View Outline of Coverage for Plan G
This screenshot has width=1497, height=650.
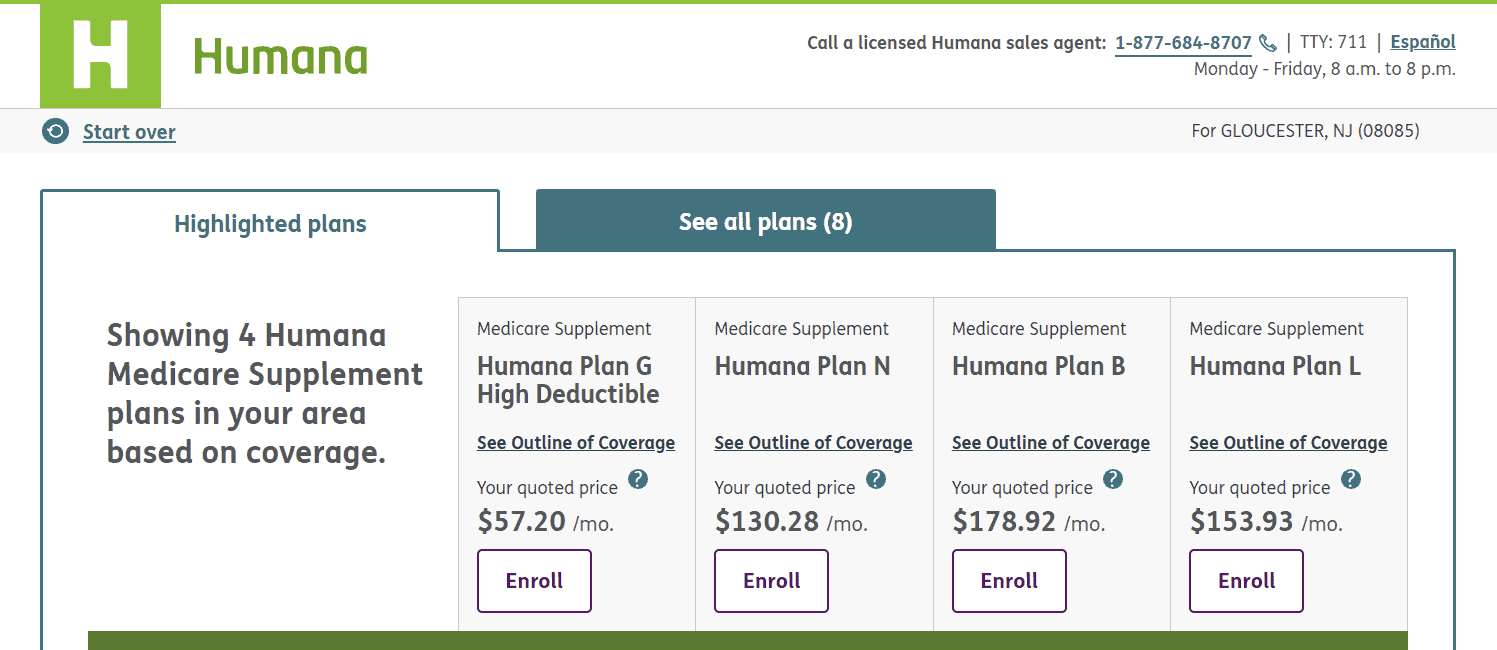point(576,443)
